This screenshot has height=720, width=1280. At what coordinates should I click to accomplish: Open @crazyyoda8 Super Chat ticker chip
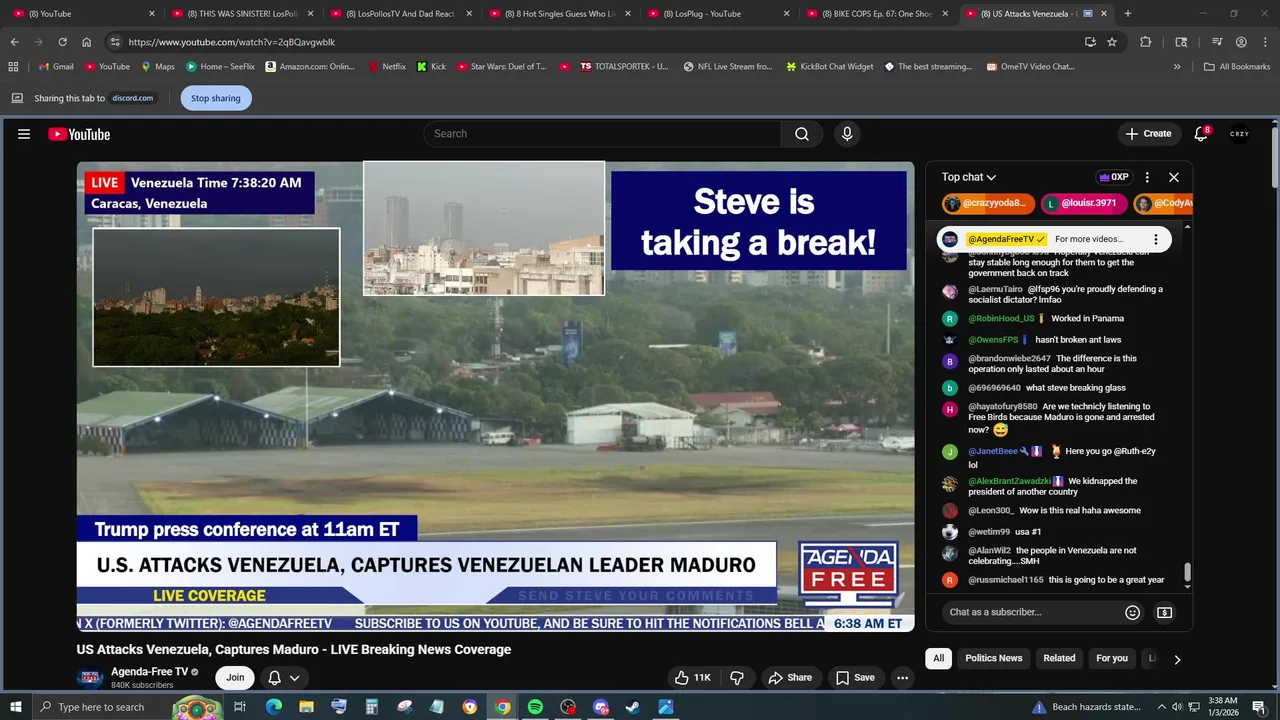point(987,203)
